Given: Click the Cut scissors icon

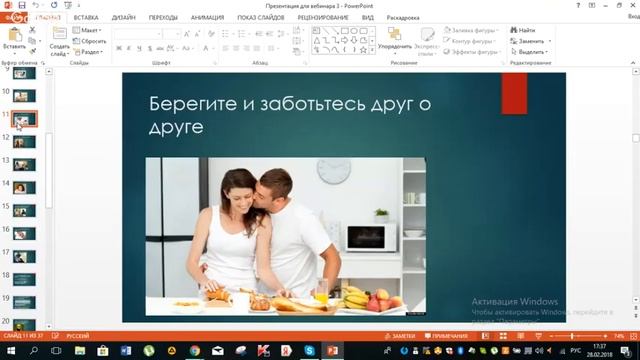Looking at the screenshot, I should point(32,30).
